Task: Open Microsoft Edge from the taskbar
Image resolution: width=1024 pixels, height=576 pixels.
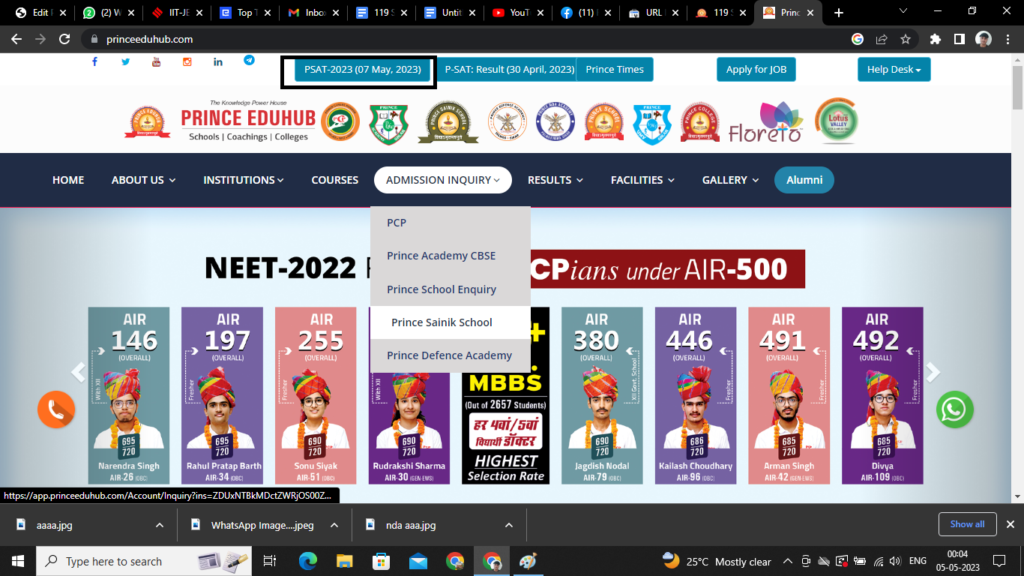Action: (306, 561)
